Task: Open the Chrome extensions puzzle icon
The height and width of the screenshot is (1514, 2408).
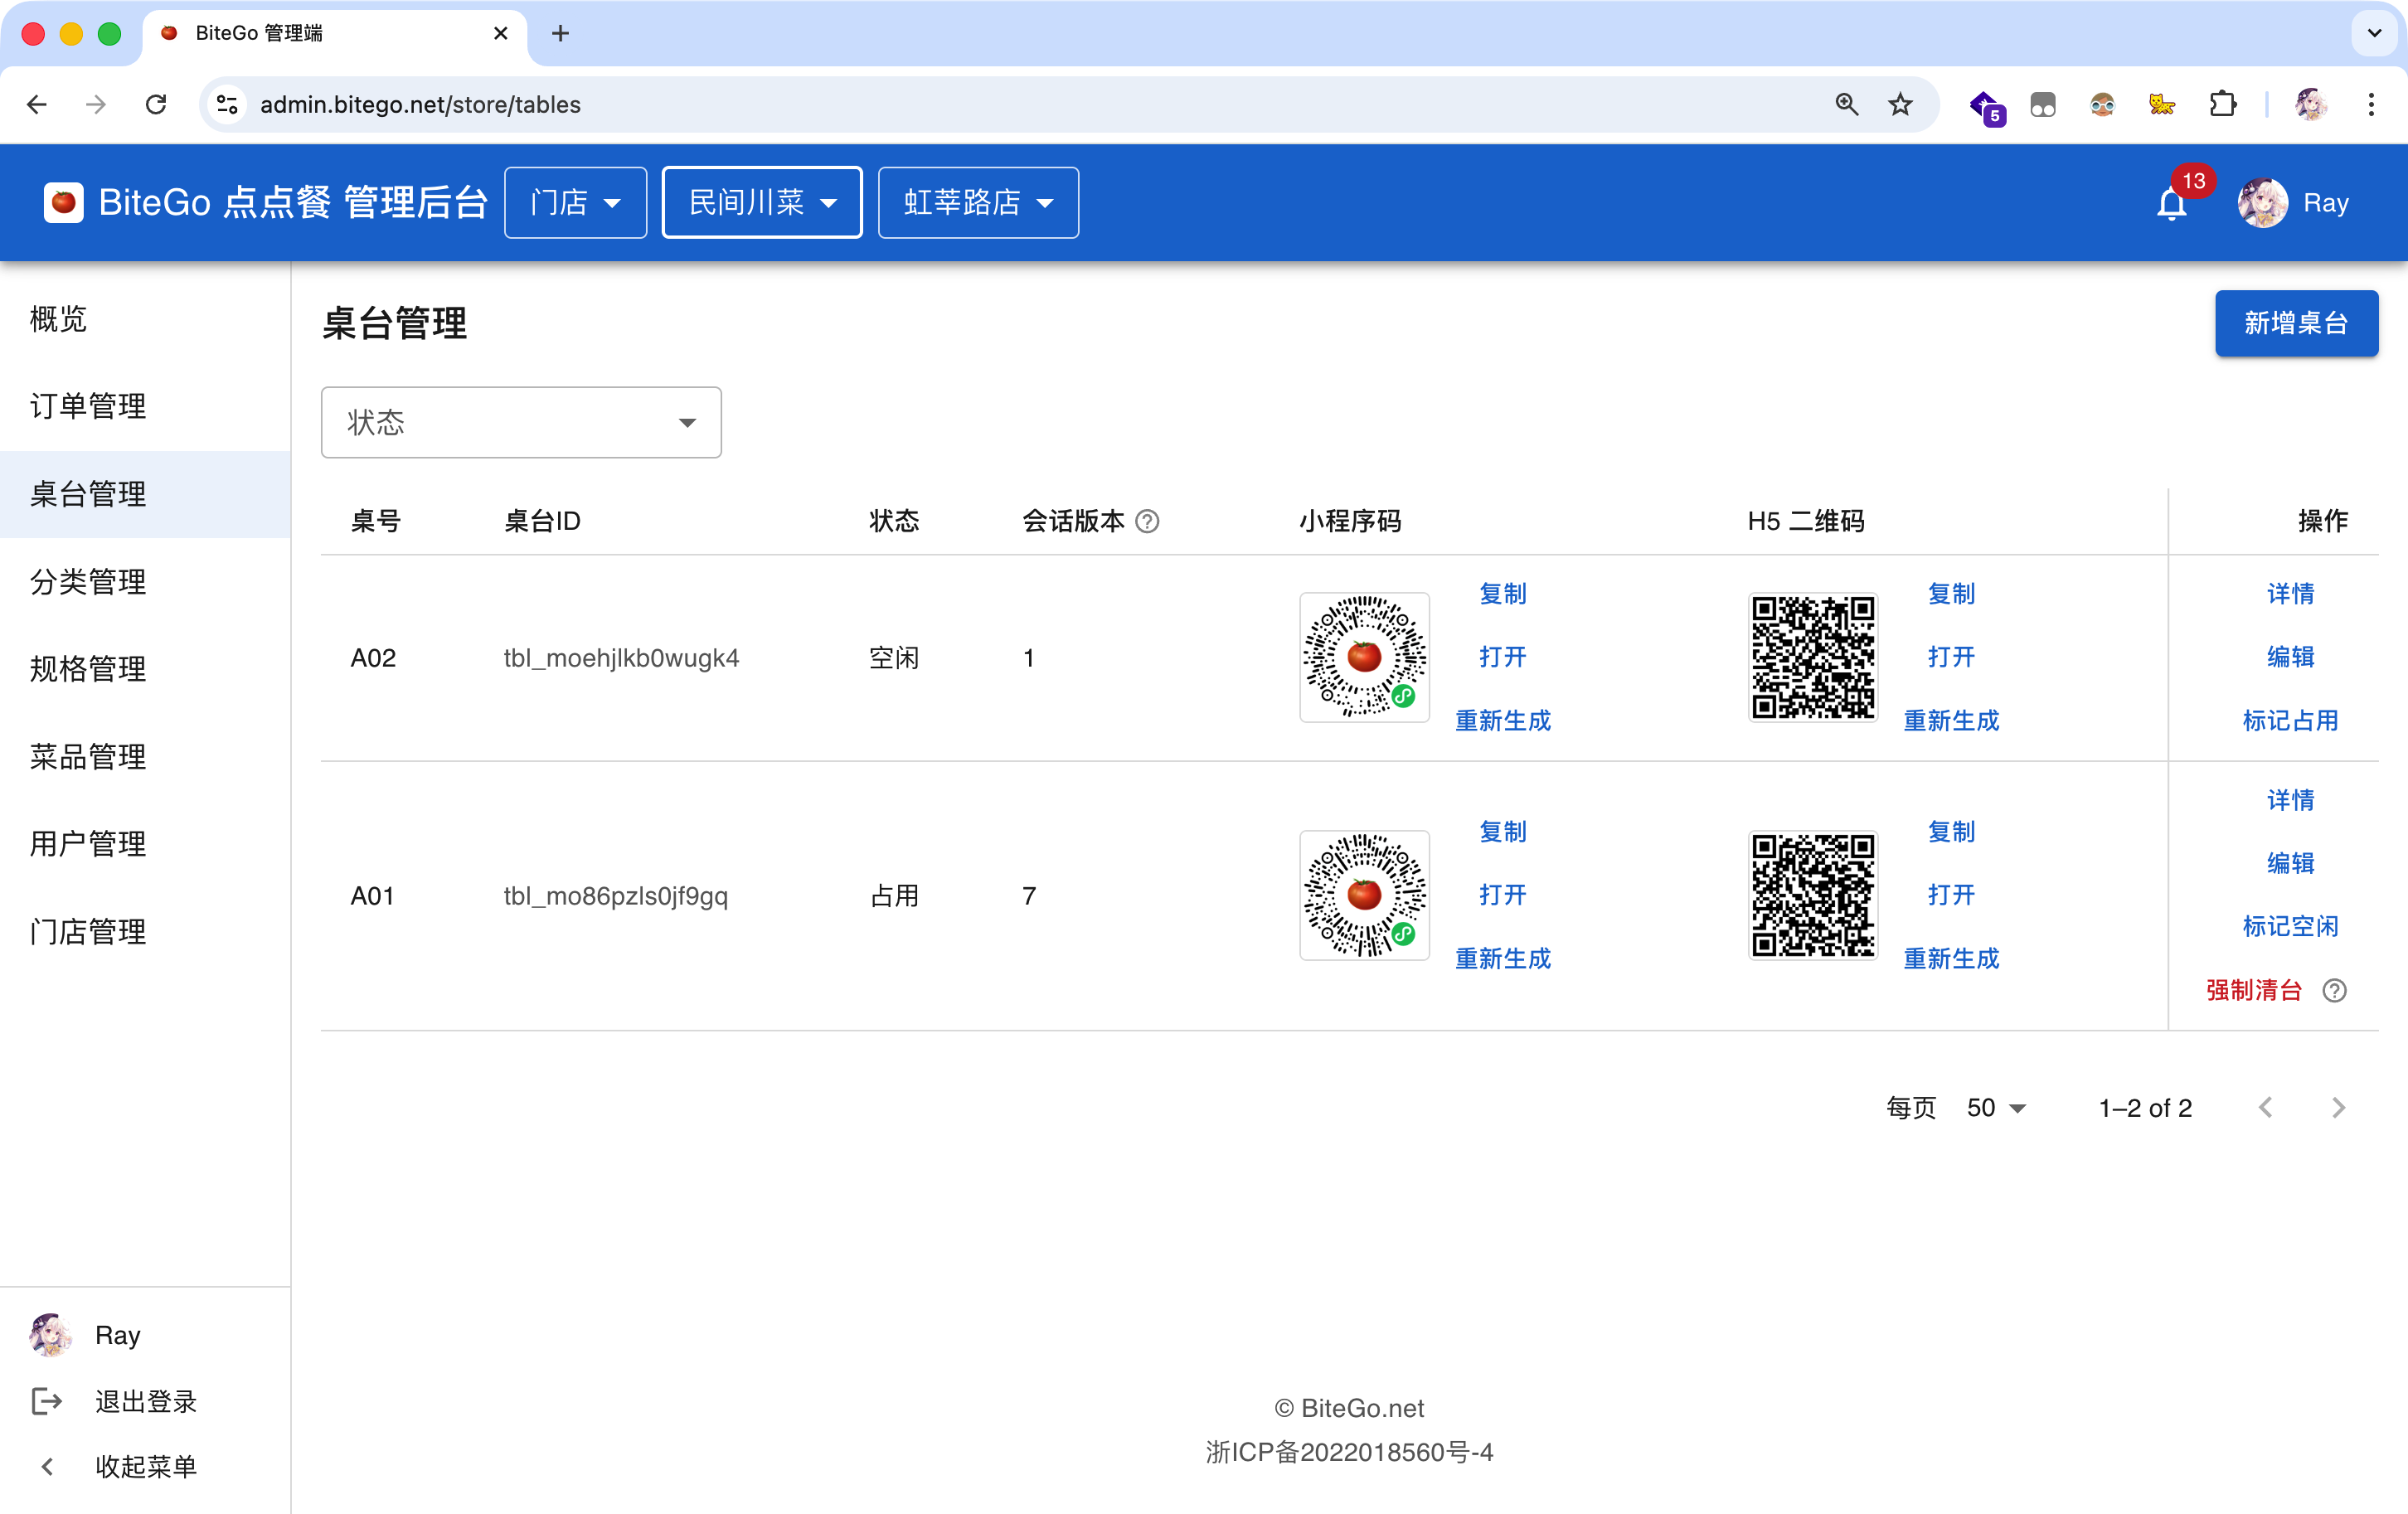Action: coord(2222,104)
